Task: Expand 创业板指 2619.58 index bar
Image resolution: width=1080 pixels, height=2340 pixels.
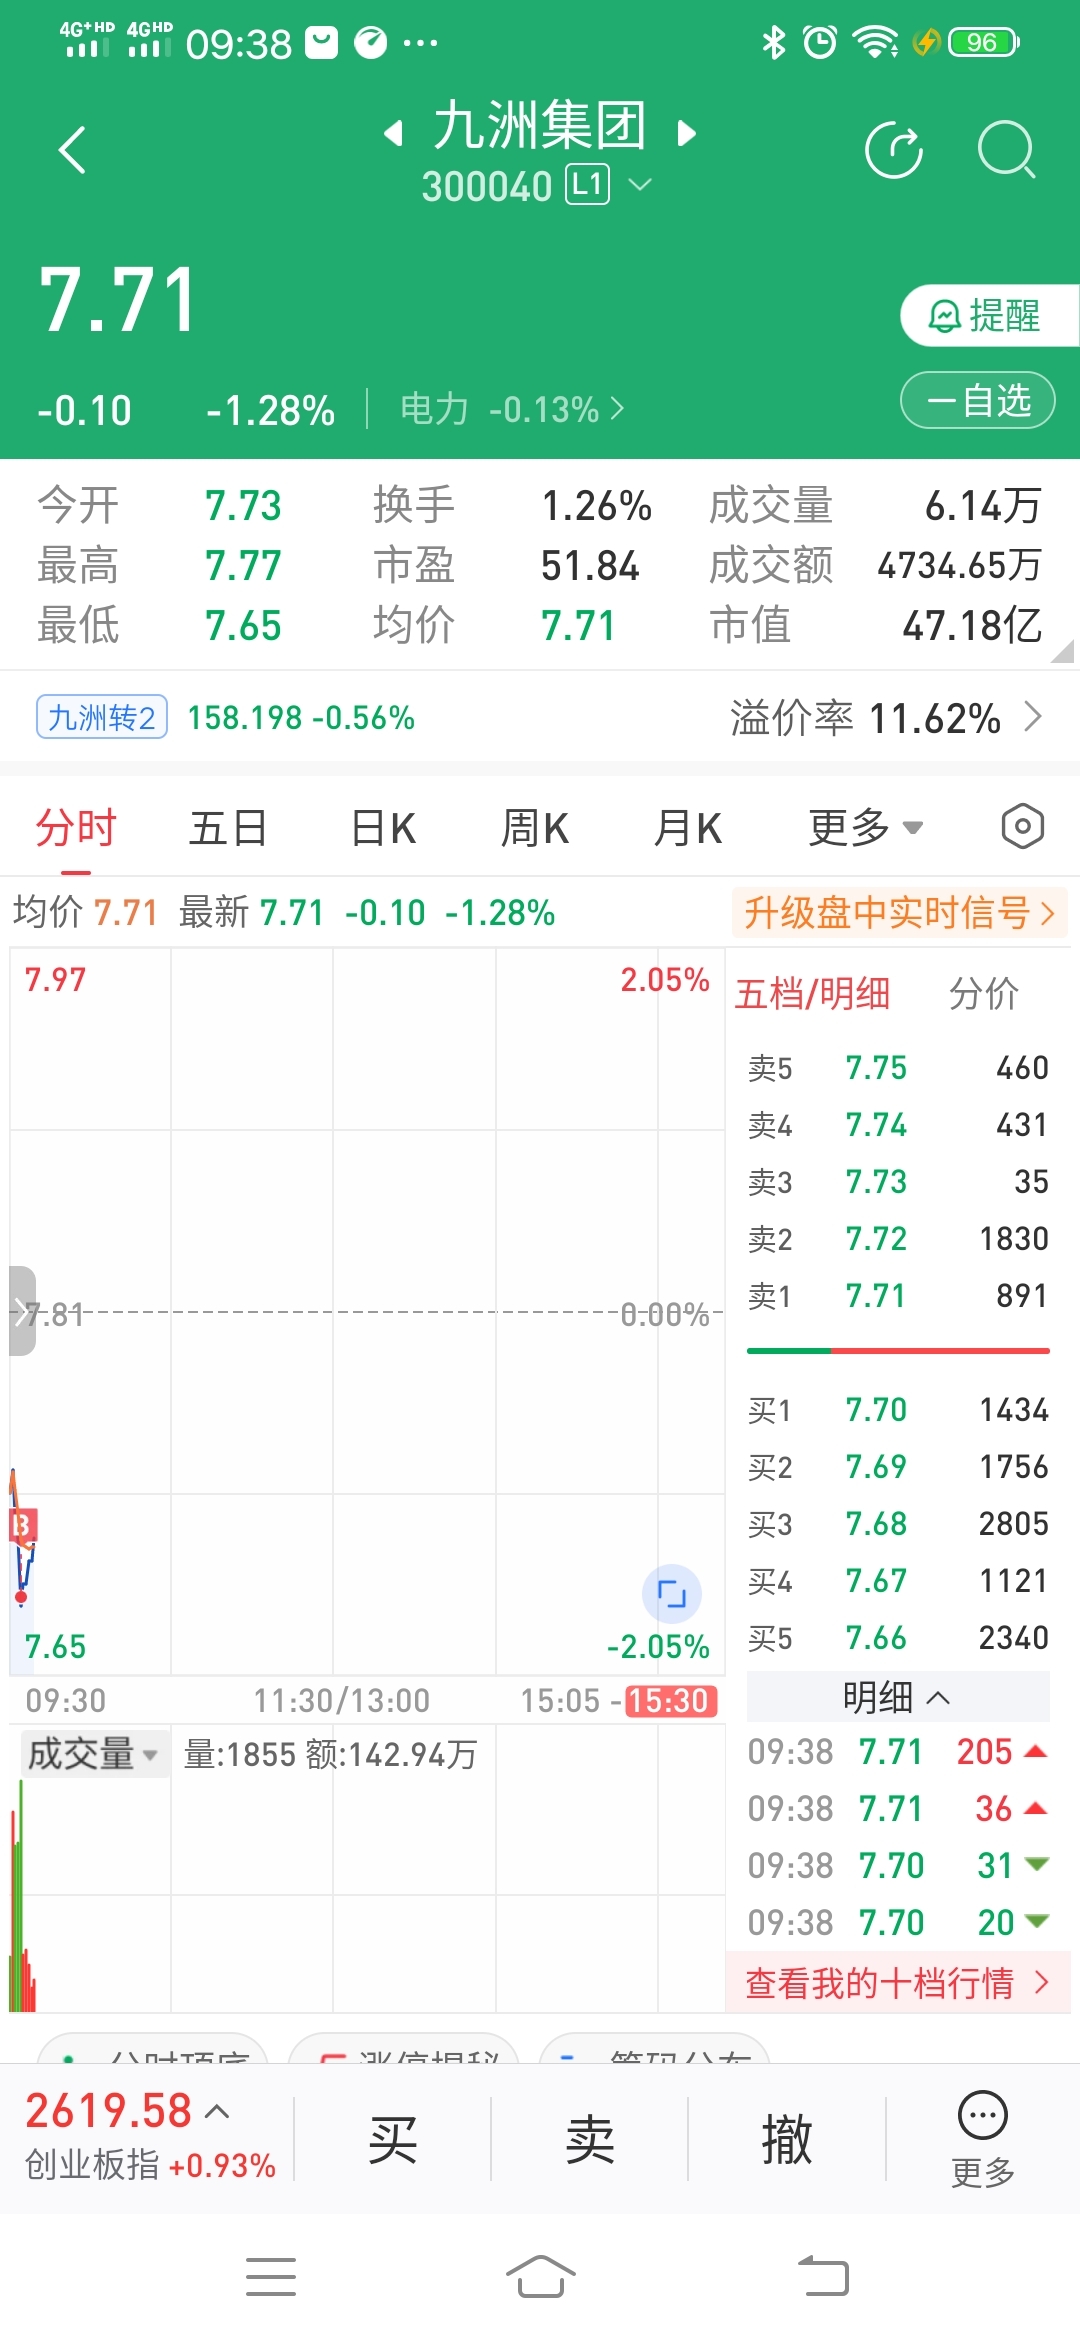Action: point(150,2137)
